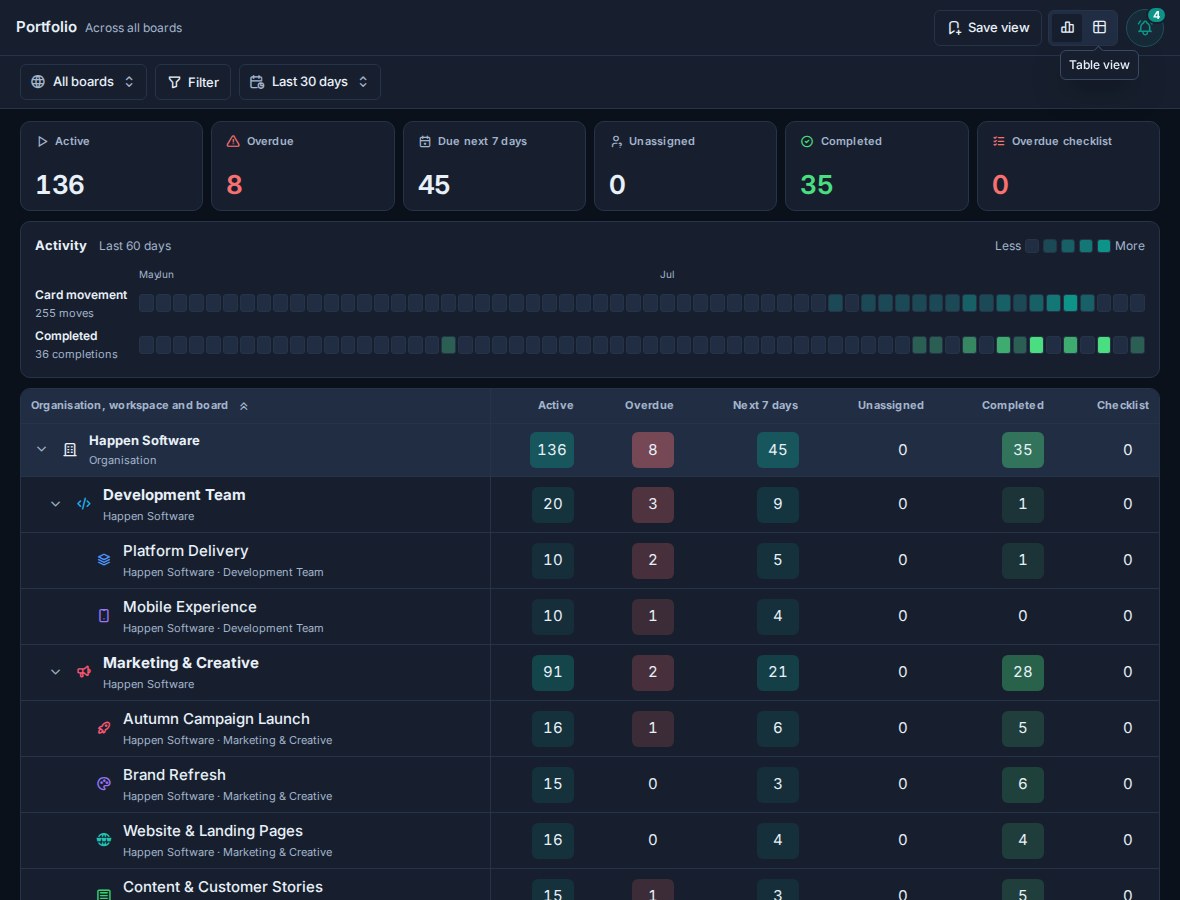Click the Due next 7 days calendar icon

point(424,141)
